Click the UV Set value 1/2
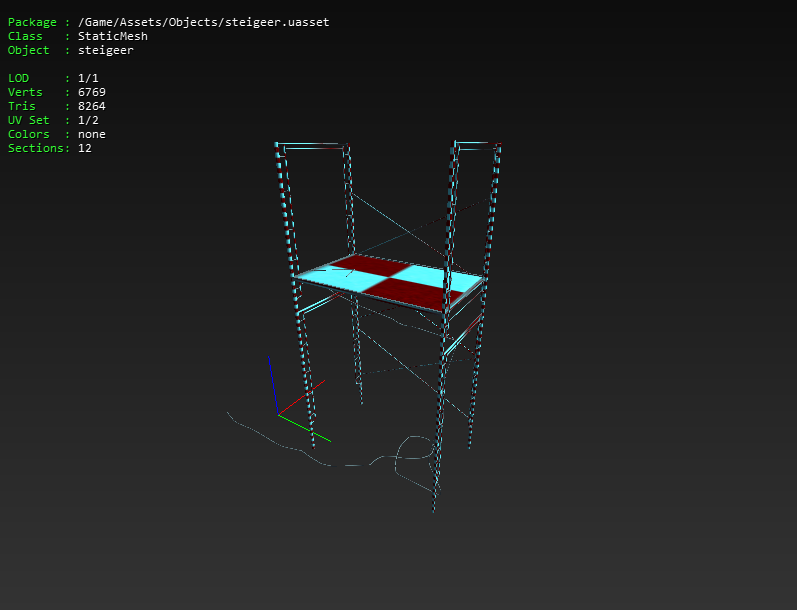 (88, 120)
